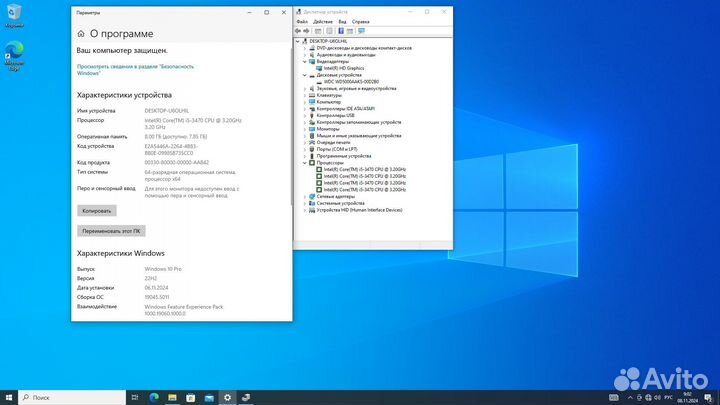720x405 pixels.
Task: Click device name value DESKTOP-U6OLHIL in Settings
Action: tap(167, 111)
